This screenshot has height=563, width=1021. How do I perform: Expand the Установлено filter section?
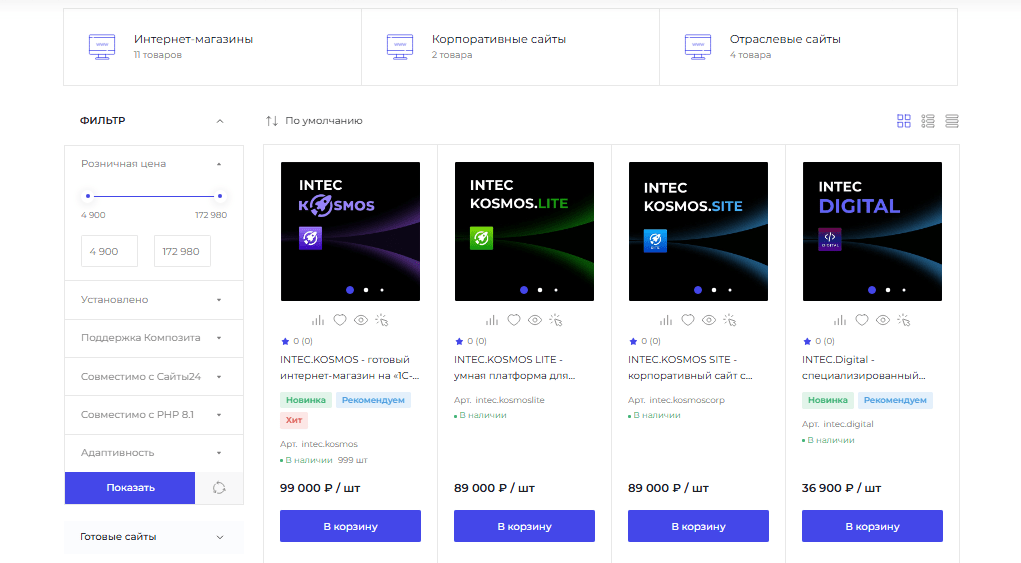tap(154, 300)
